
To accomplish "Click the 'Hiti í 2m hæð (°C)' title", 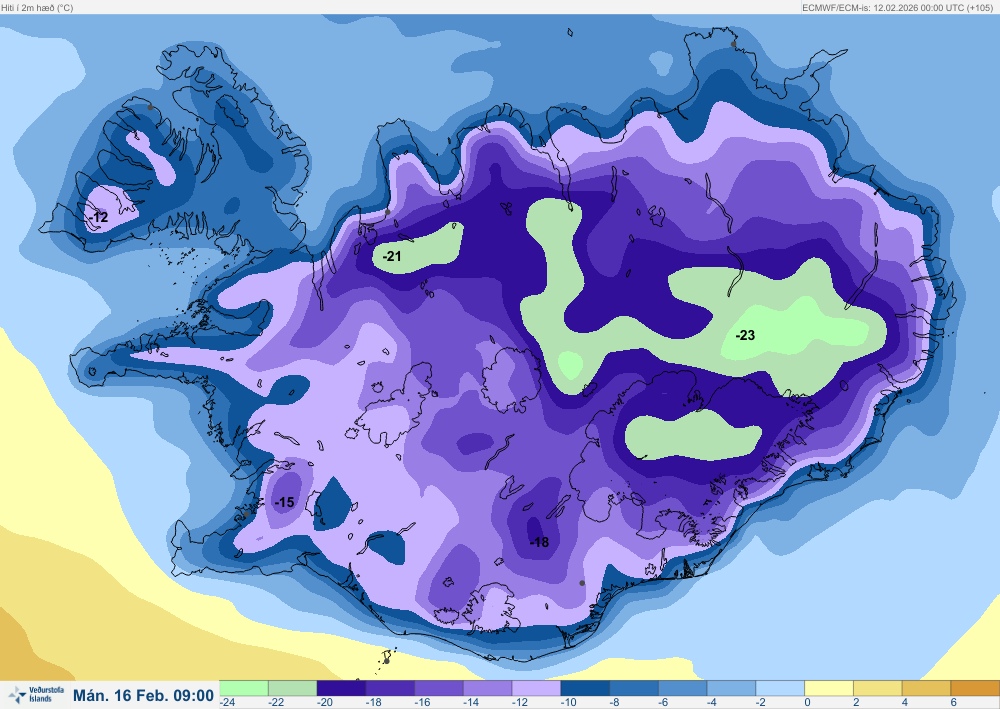I will [37, 8].
